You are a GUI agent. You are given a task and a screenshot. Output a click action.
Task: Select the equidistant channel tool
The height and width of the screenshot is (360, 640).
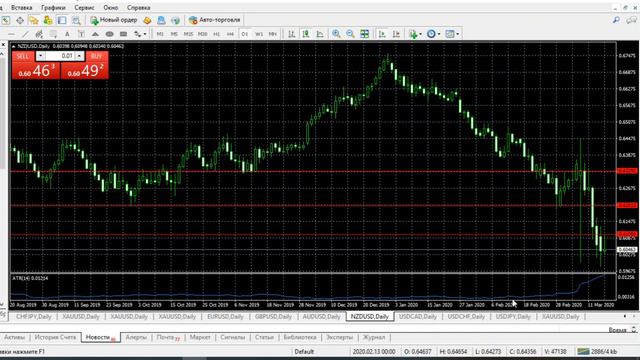[x=39, y=34]
